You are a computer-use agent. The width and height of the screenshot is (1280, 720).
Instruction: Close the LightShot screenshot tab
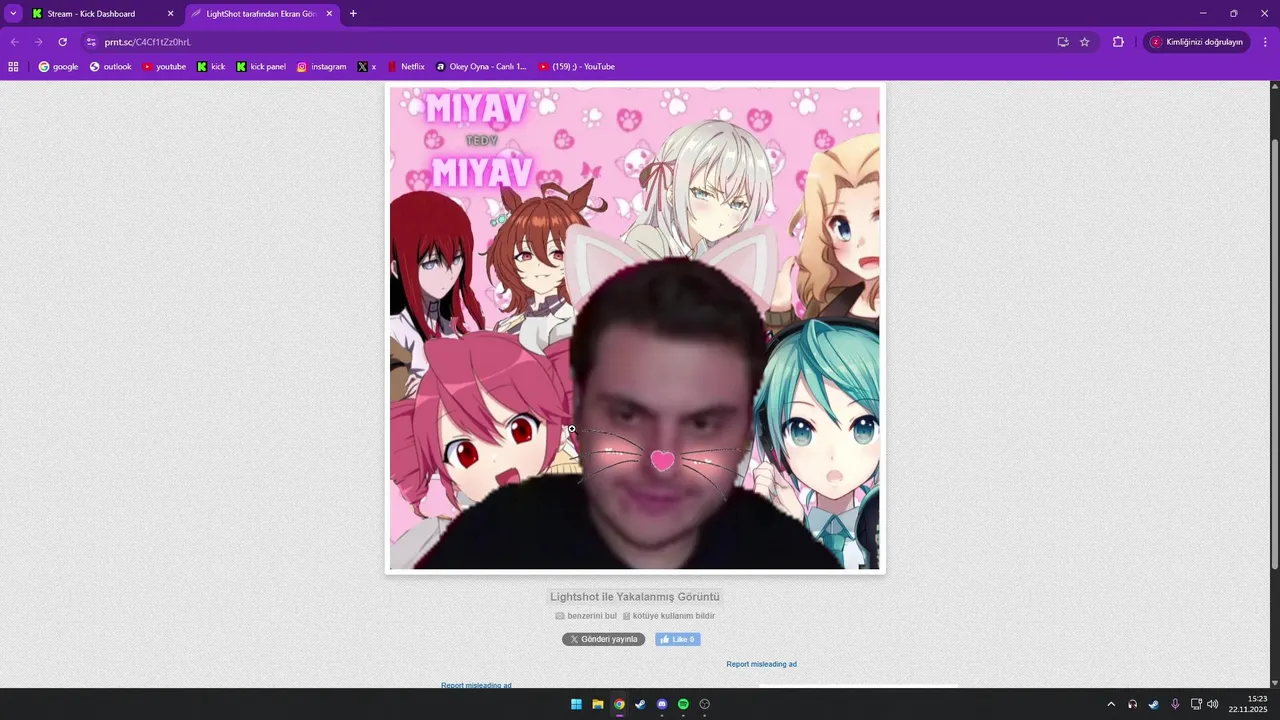[329, 14]
